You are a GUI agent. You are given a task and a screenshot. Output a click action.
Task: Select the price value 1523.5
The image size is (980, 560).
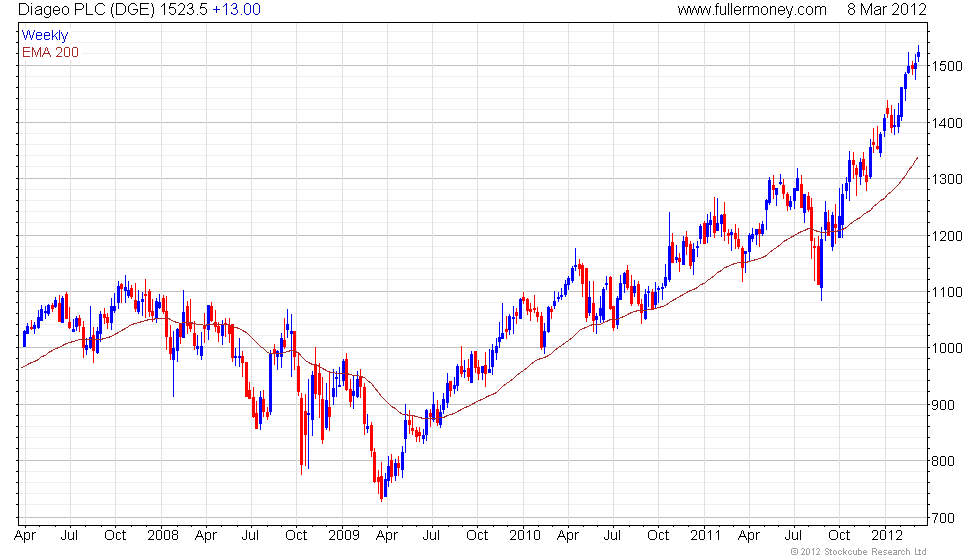click(182, 10)
